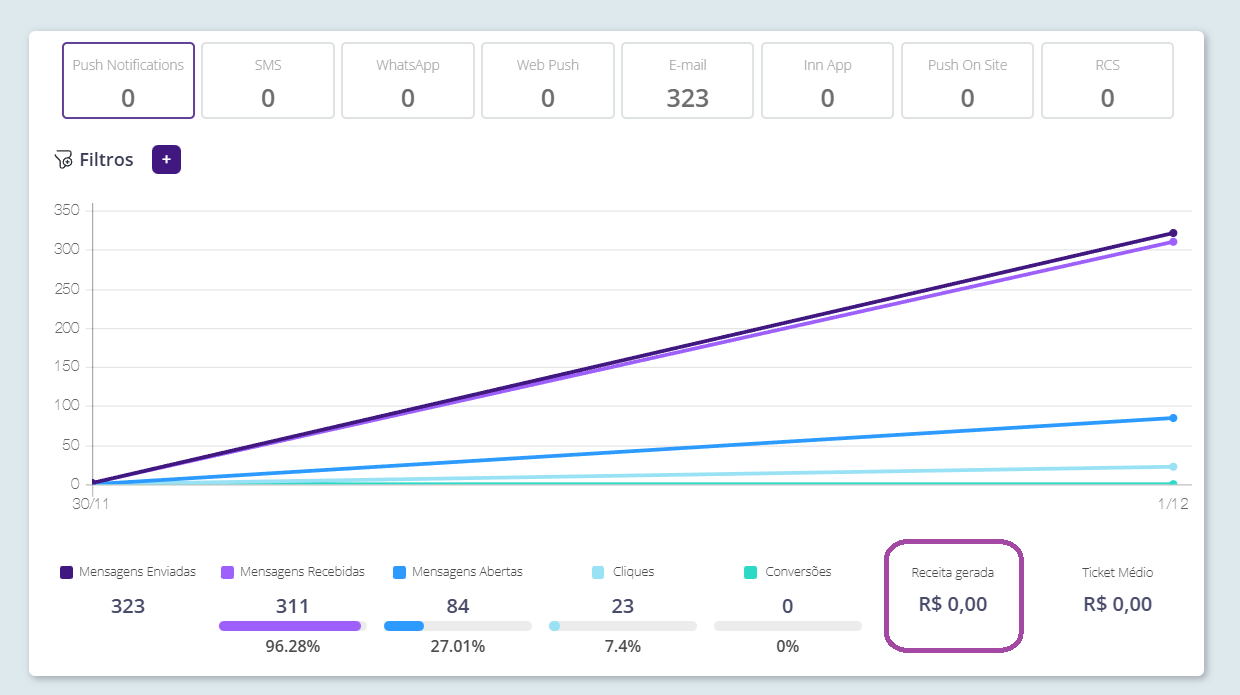Select the Inn App channel card
The image size is (1240, 695).
tap(828, 80)
